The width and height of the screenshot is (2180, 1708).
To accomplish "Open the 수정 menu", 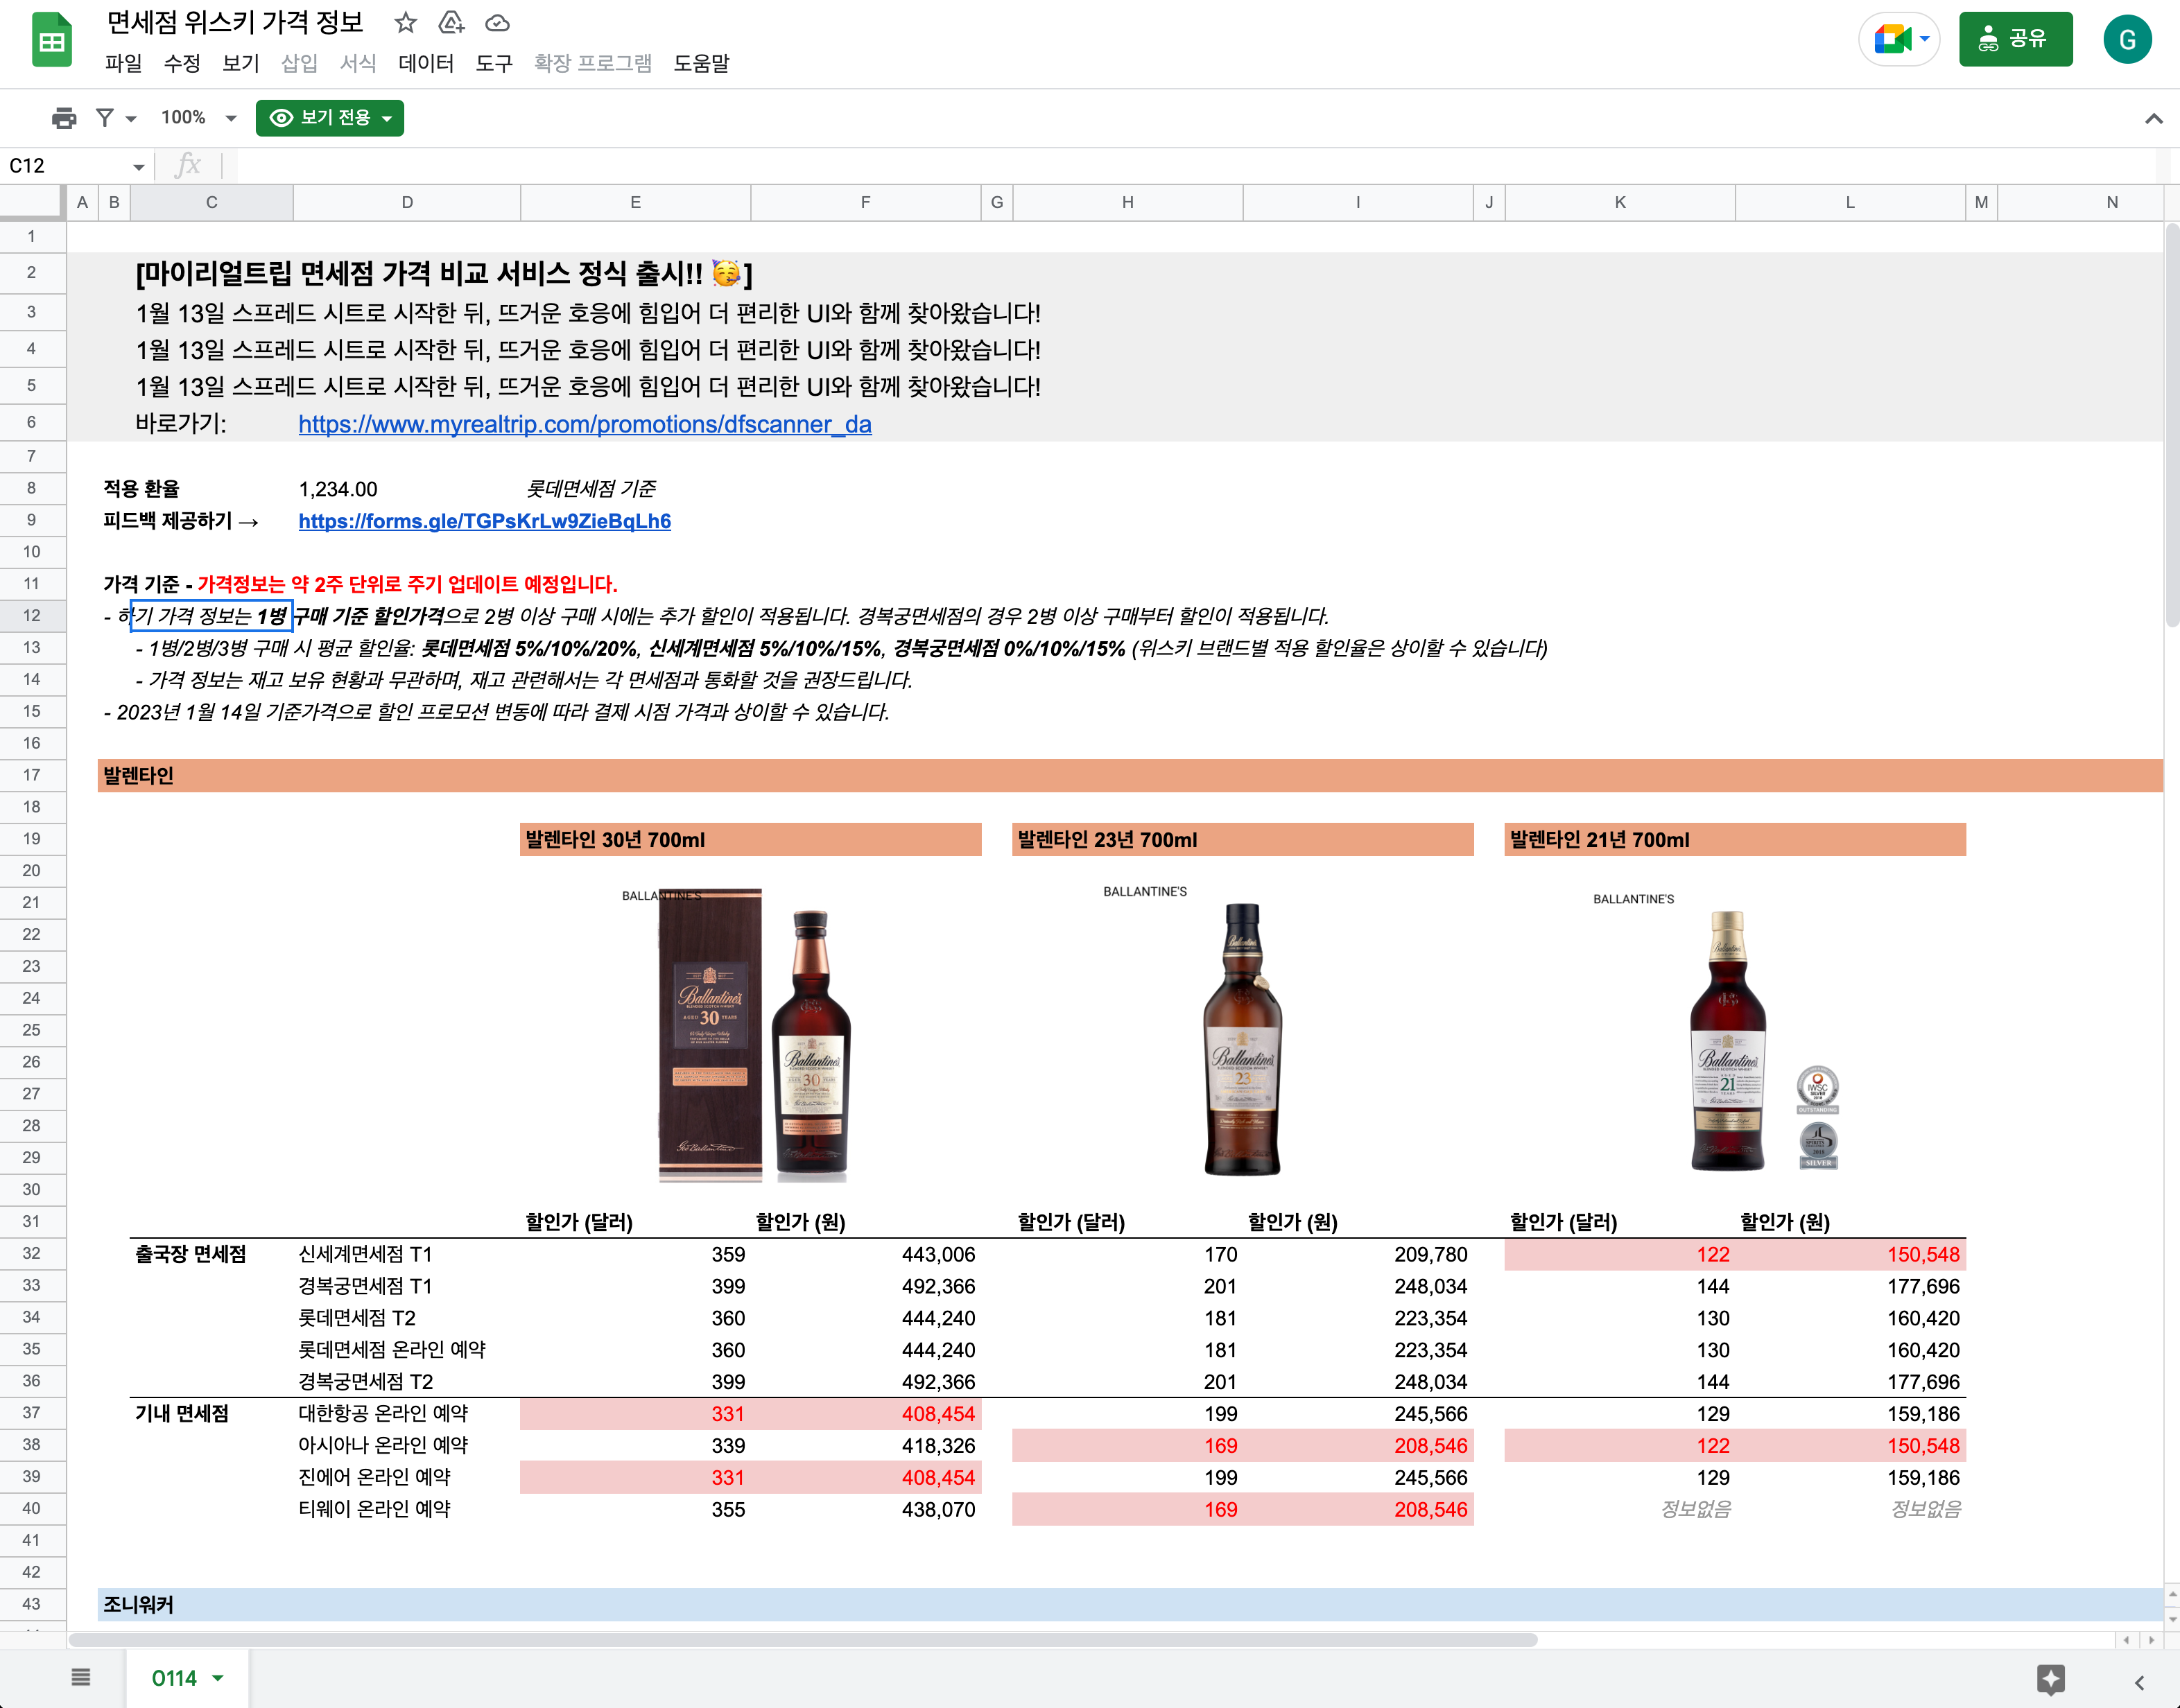I will (x=182, y=63).
